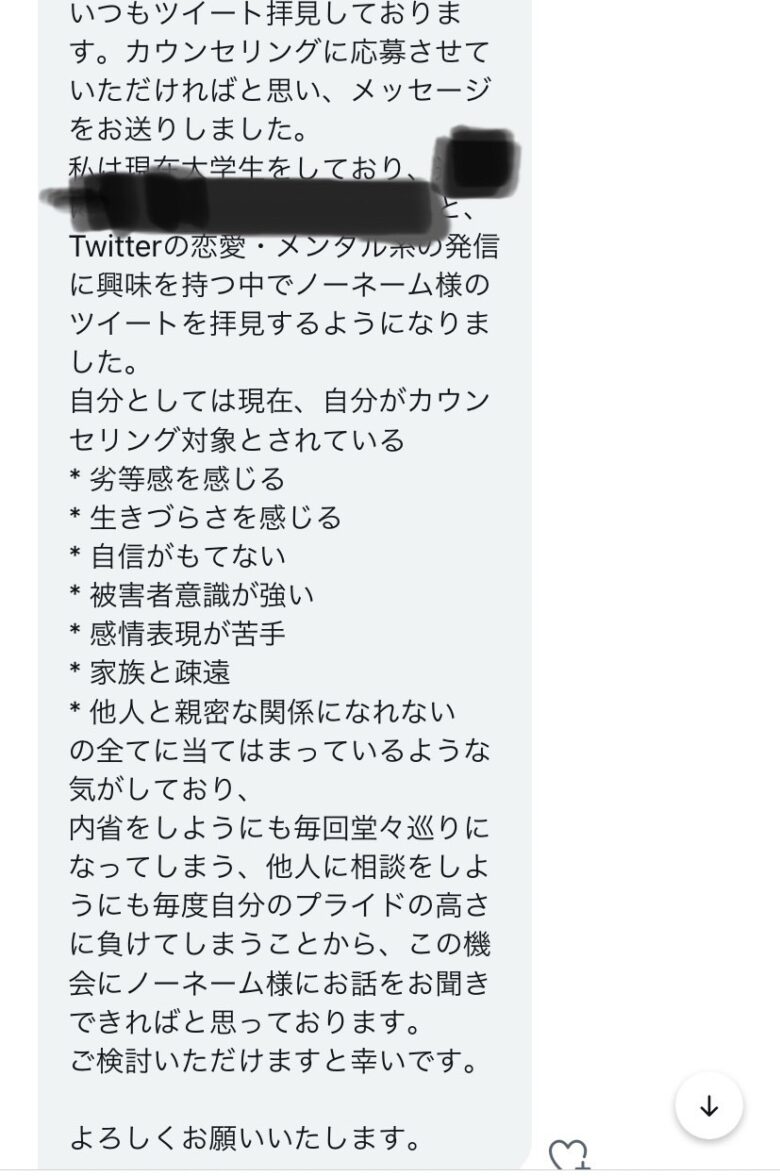Click the text をお送りしました

coord(188,129)
